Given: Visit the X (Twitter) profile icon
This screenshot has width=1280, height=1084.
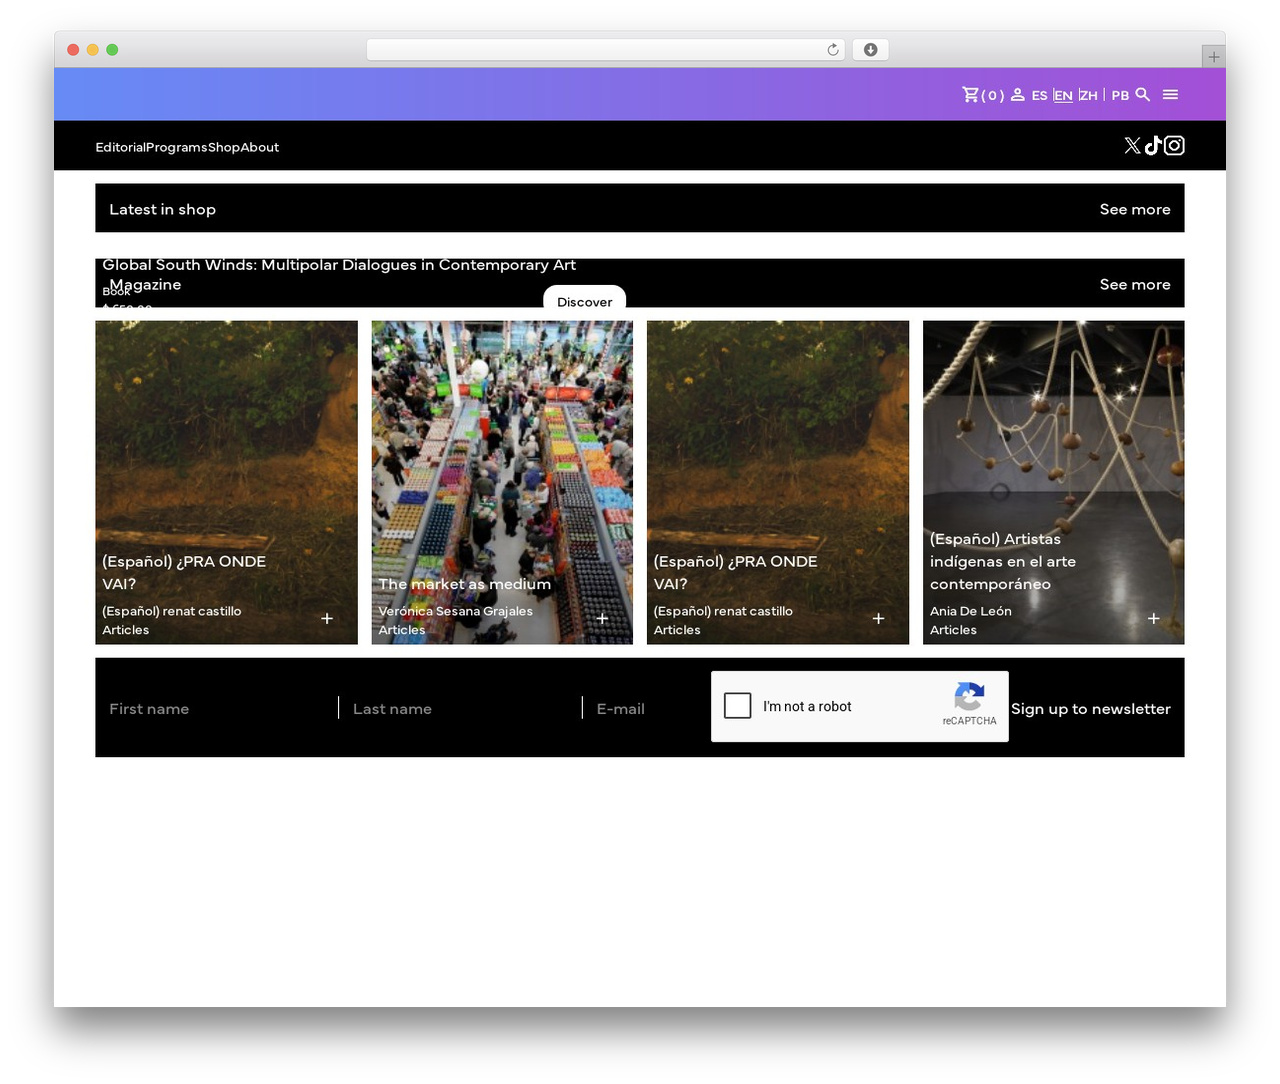Looking at the screenshot, I should click(x=1132, y=146).
